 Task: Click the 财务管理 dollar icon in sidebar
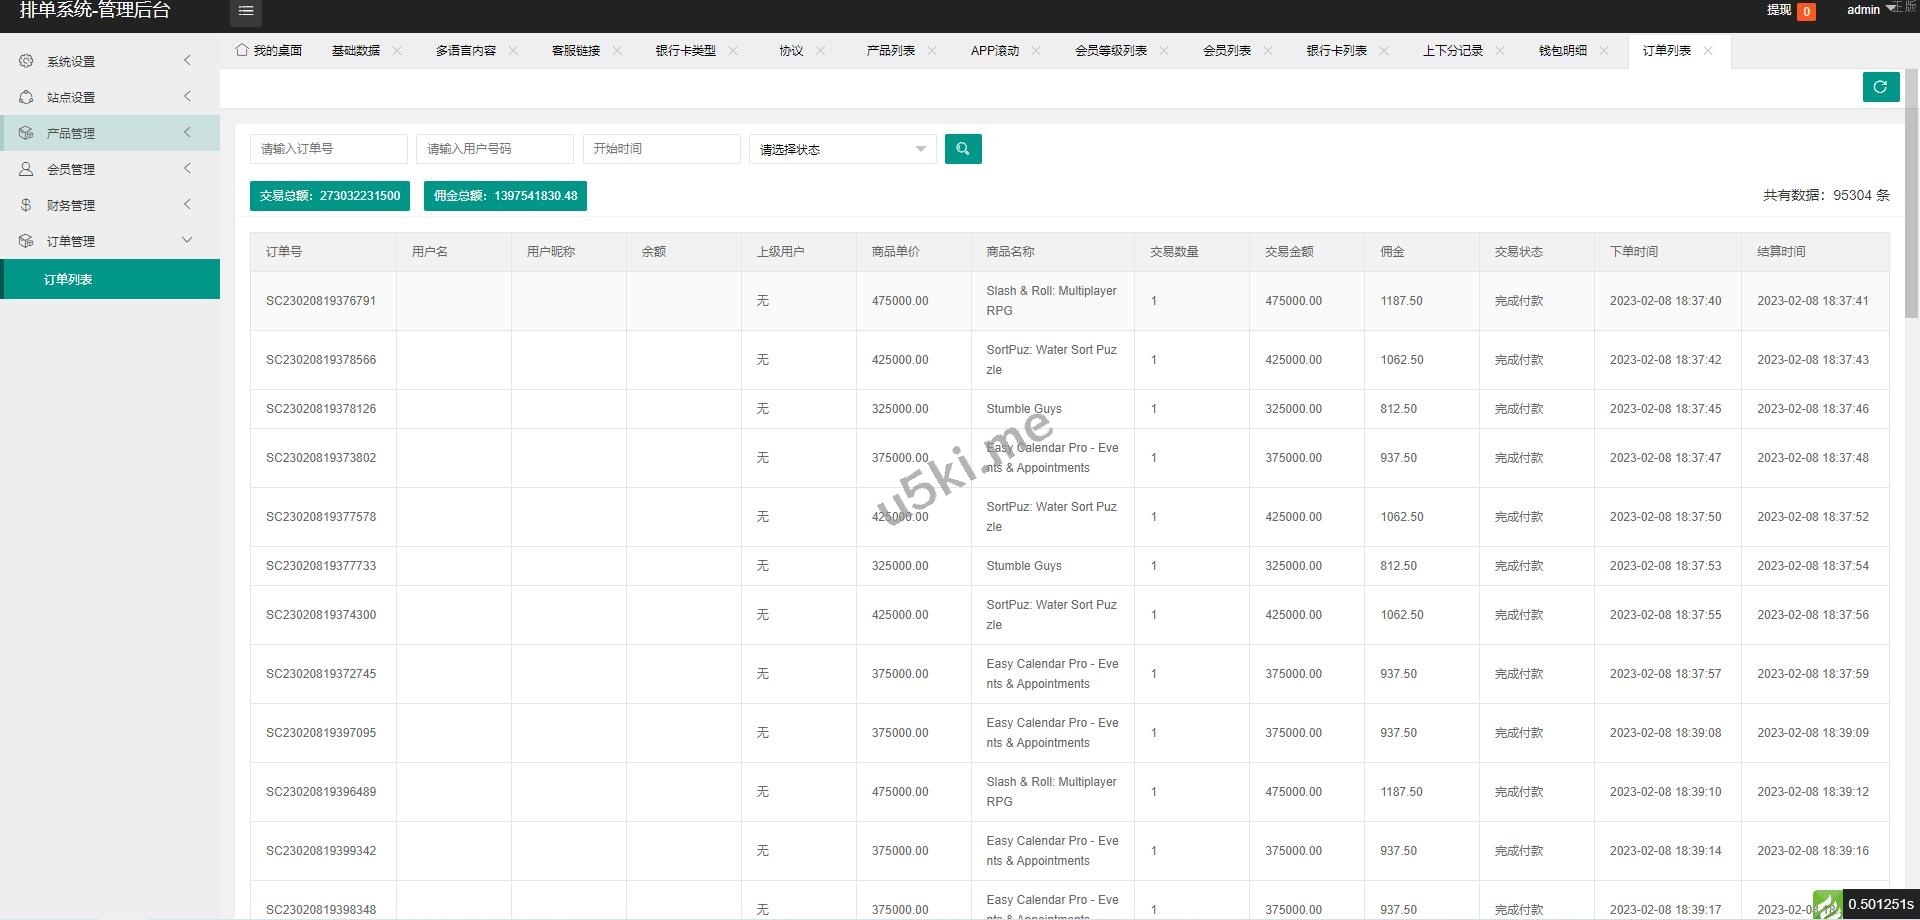[26, 205]
